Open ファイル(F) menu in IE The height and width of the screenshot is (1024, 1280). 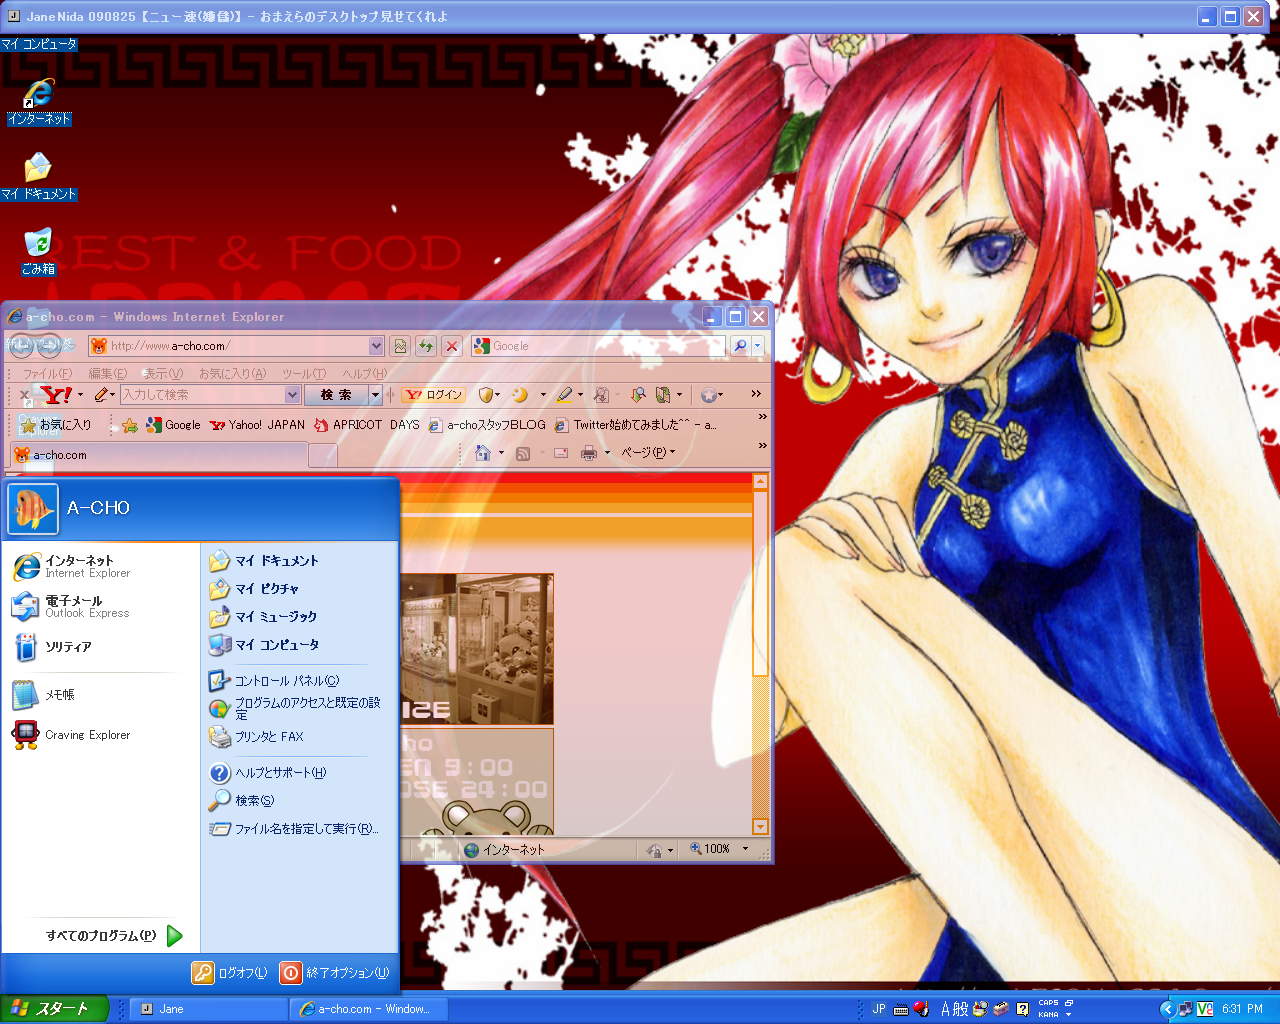pos(47,374)
